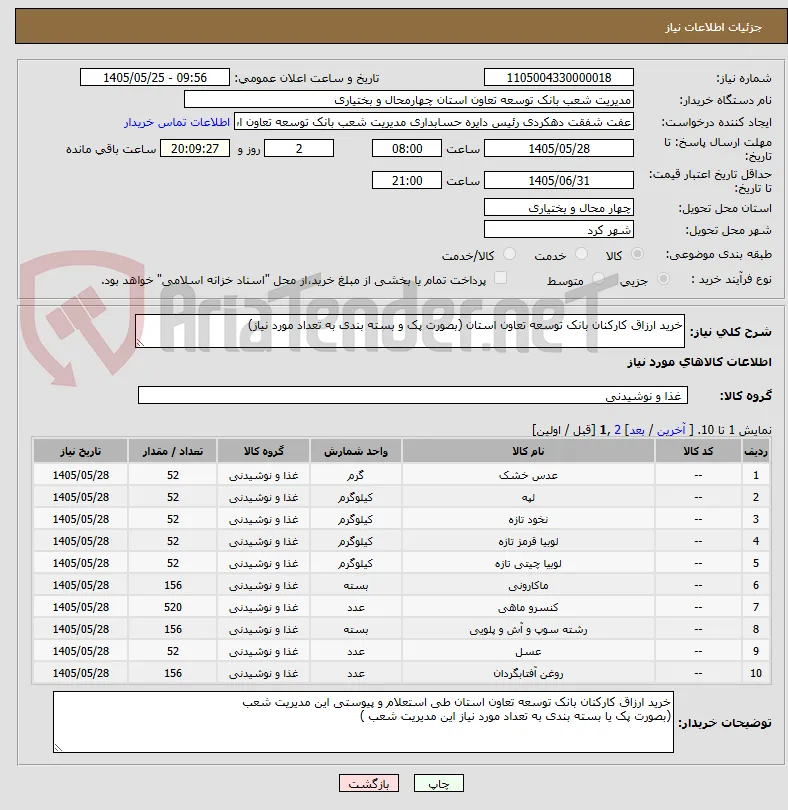Select the عدس خشک item row
Viewport: 788px width, 810px height.
401,475
